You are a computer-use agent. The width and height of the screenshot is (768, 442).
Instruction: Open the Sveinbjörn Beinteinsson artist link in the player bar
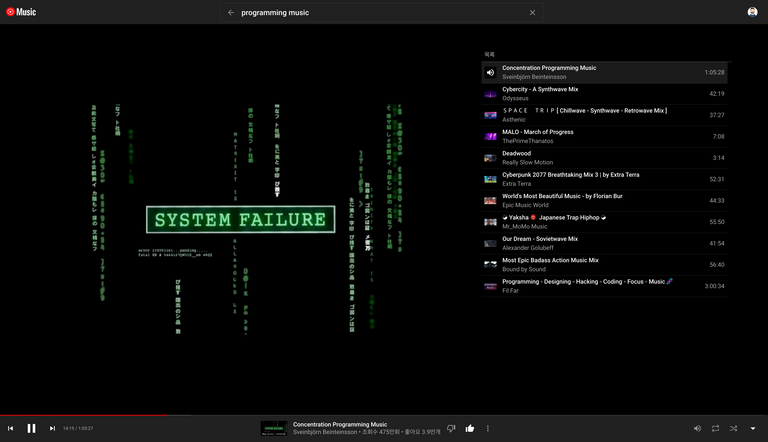point(325,432)
